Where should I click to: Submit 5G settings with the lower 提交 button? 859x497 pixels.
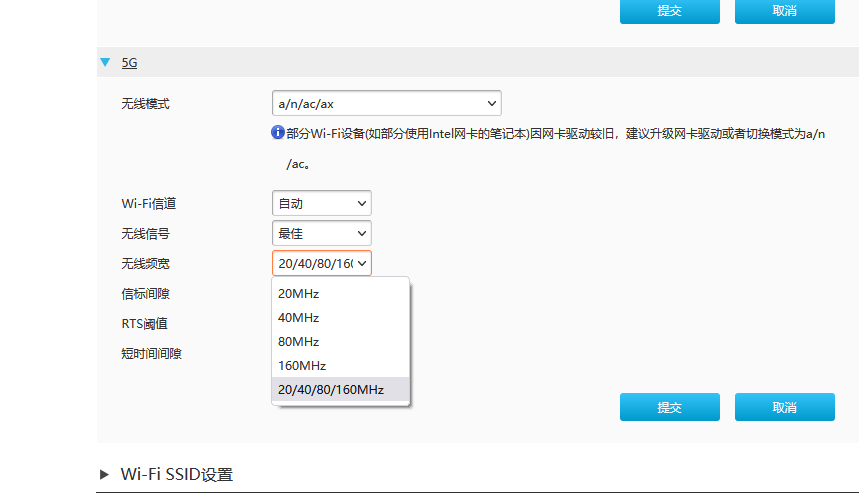pyautogui.click(x=669, y=407)
